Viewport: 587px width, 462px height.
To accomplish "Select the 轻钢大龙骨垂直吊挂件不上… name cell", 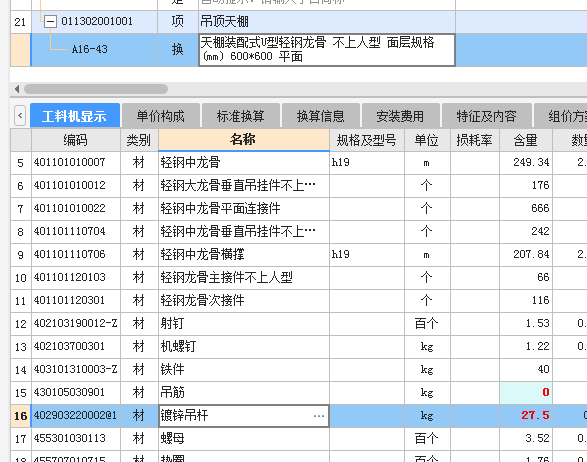I will pos(244,185).
